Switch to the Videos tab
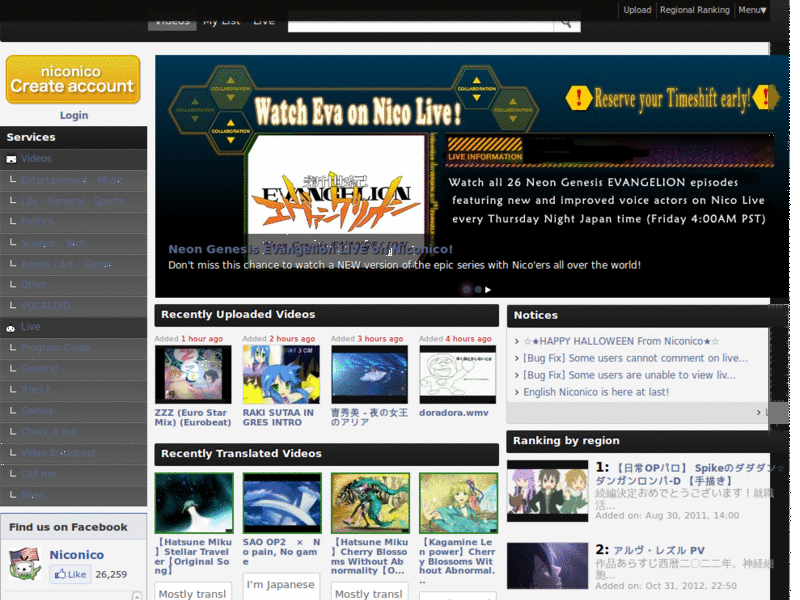The height and width of the screenshot is (600, 800). (x=172, y=23)
